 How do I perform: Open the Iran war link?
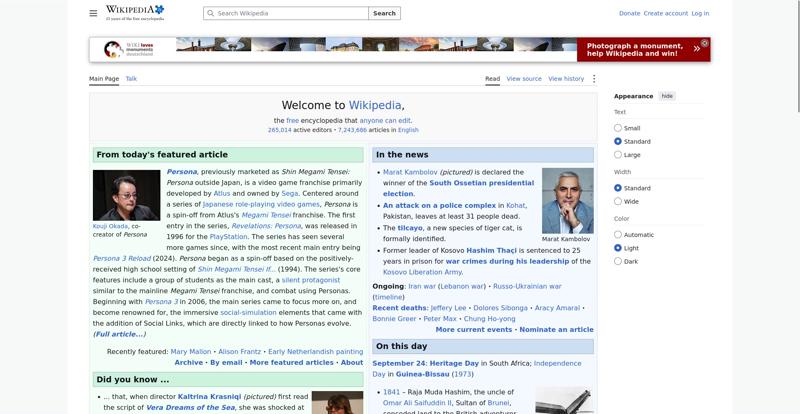(422, 286)
